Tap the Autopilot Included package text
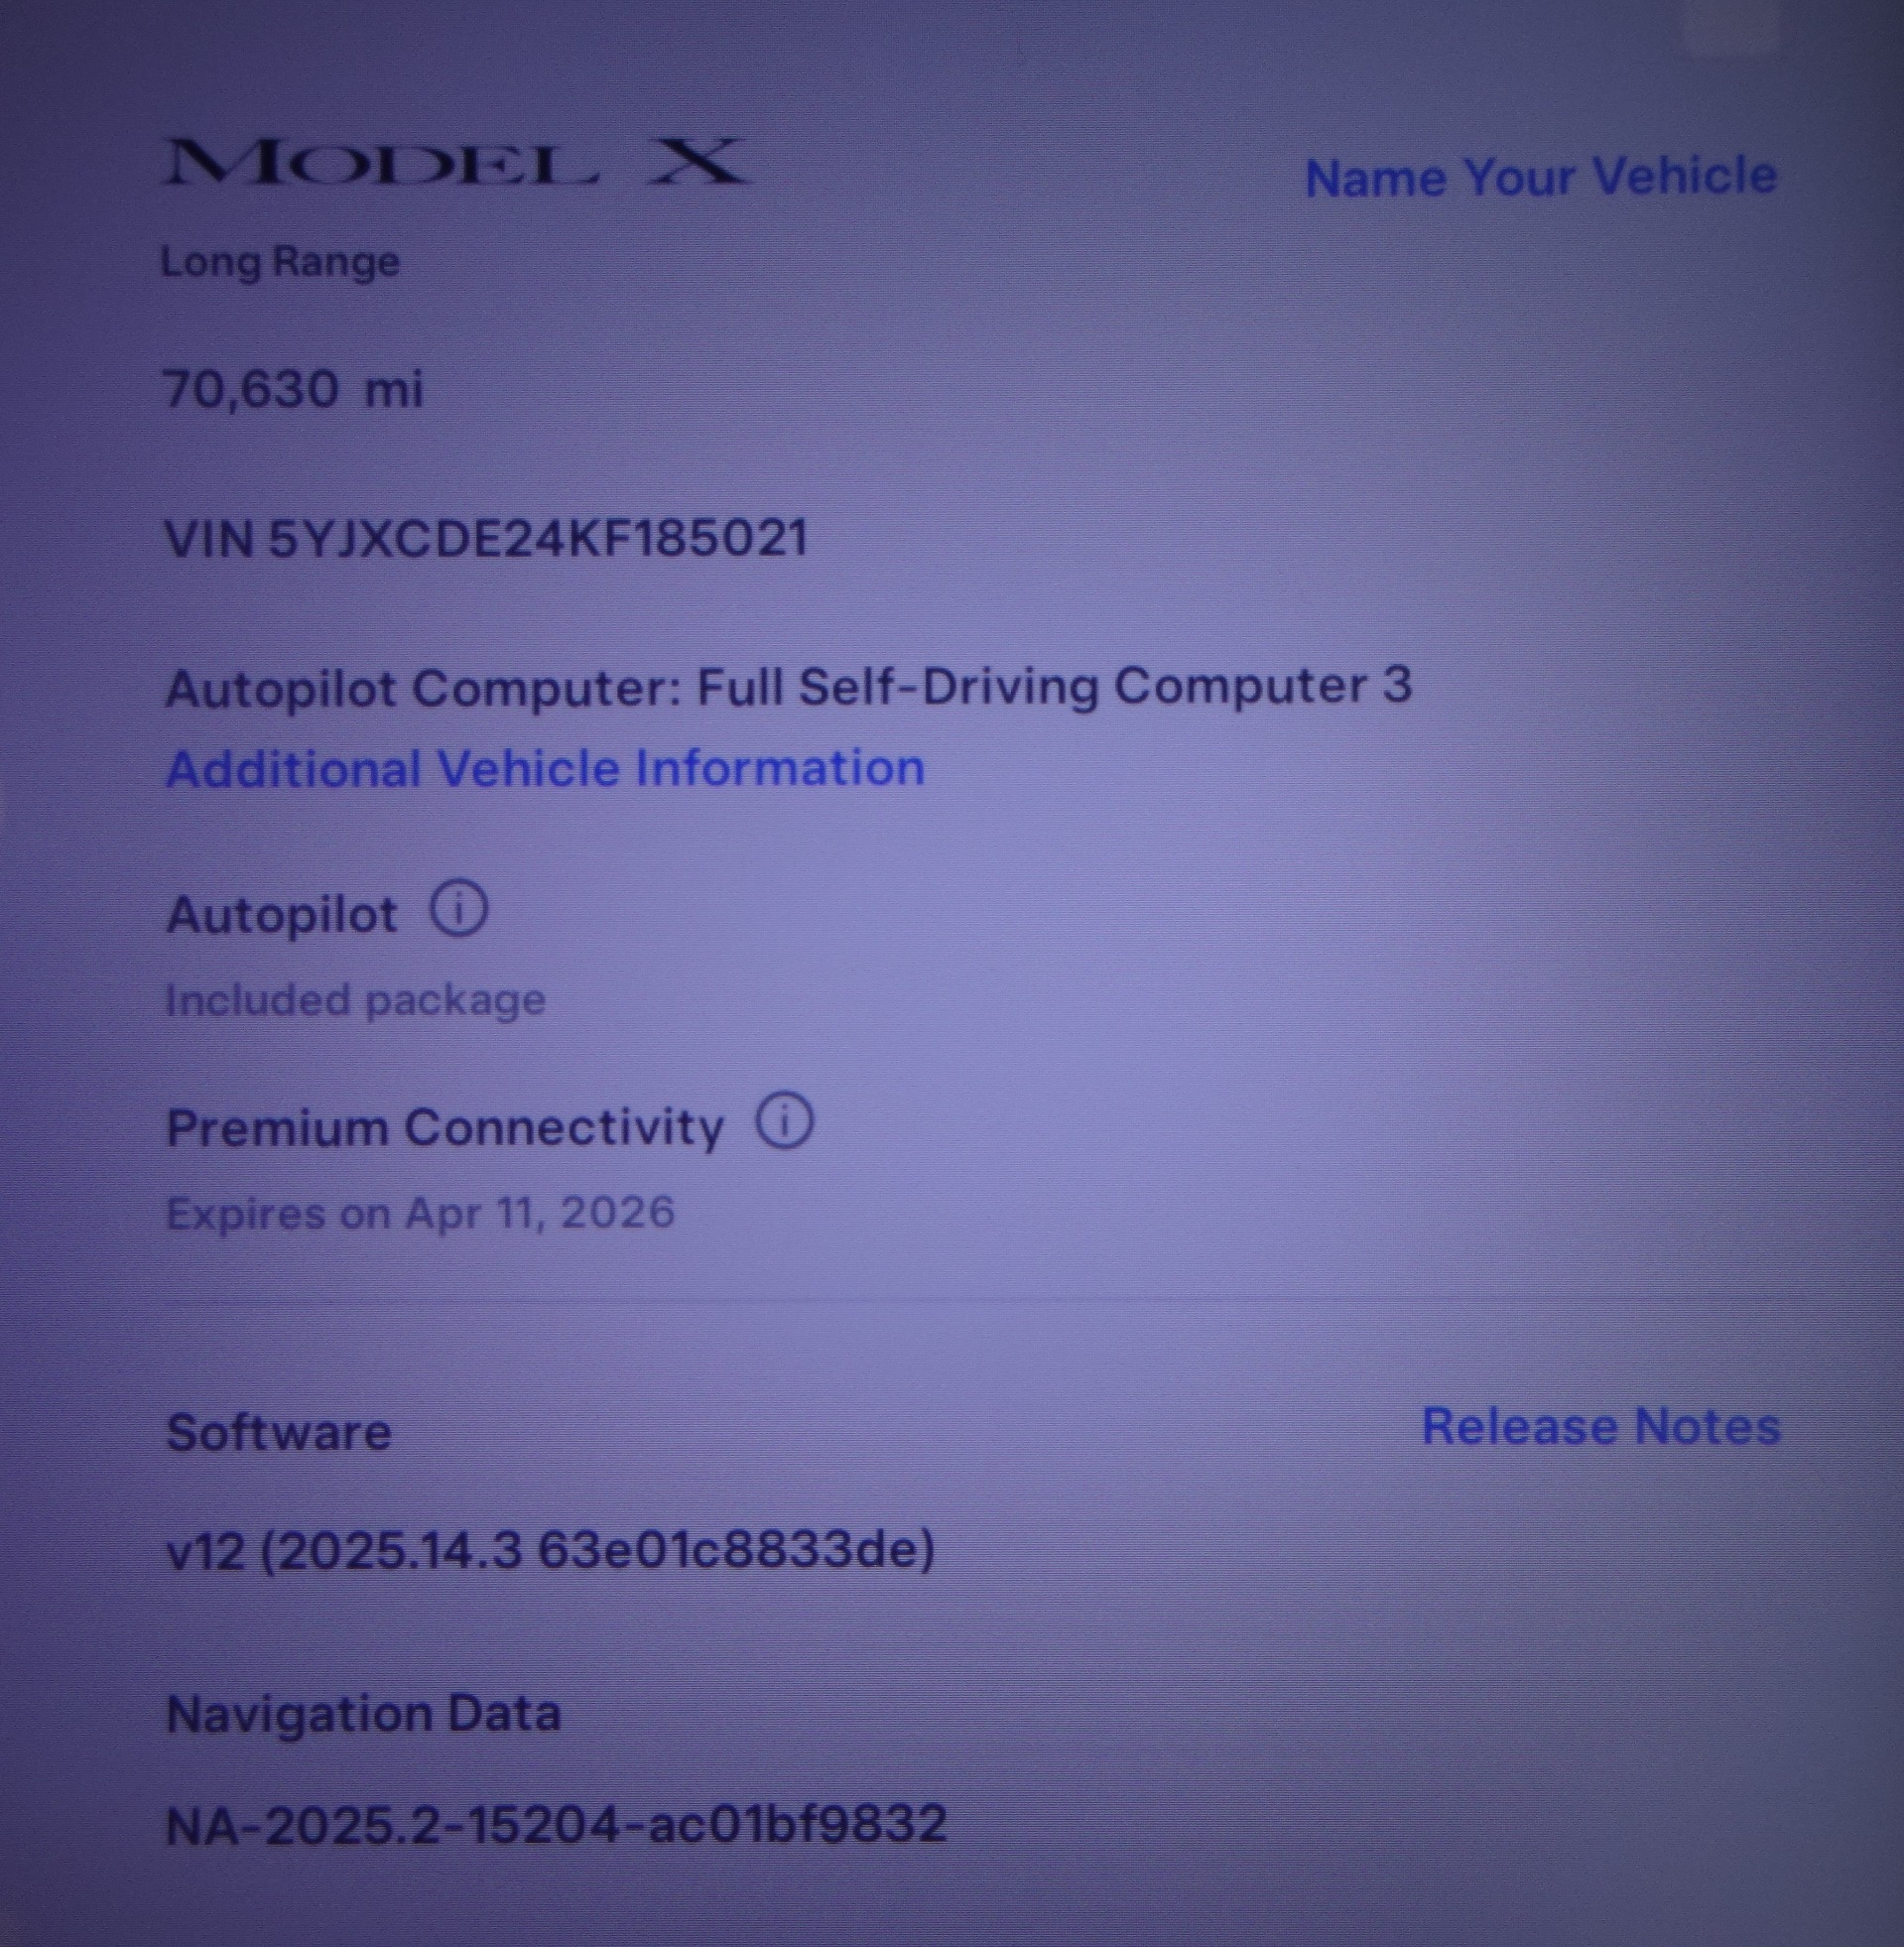 355,1000
